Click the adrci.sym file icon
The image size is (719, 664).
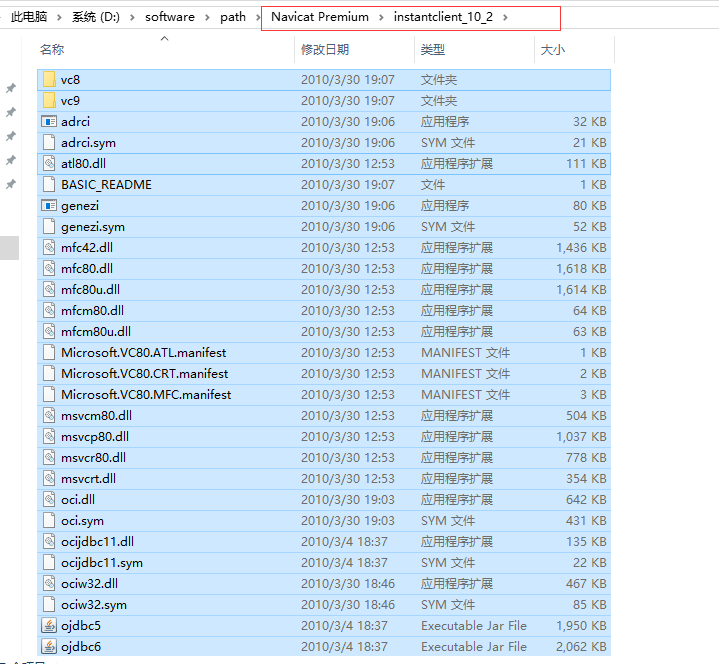coord(49,143)
